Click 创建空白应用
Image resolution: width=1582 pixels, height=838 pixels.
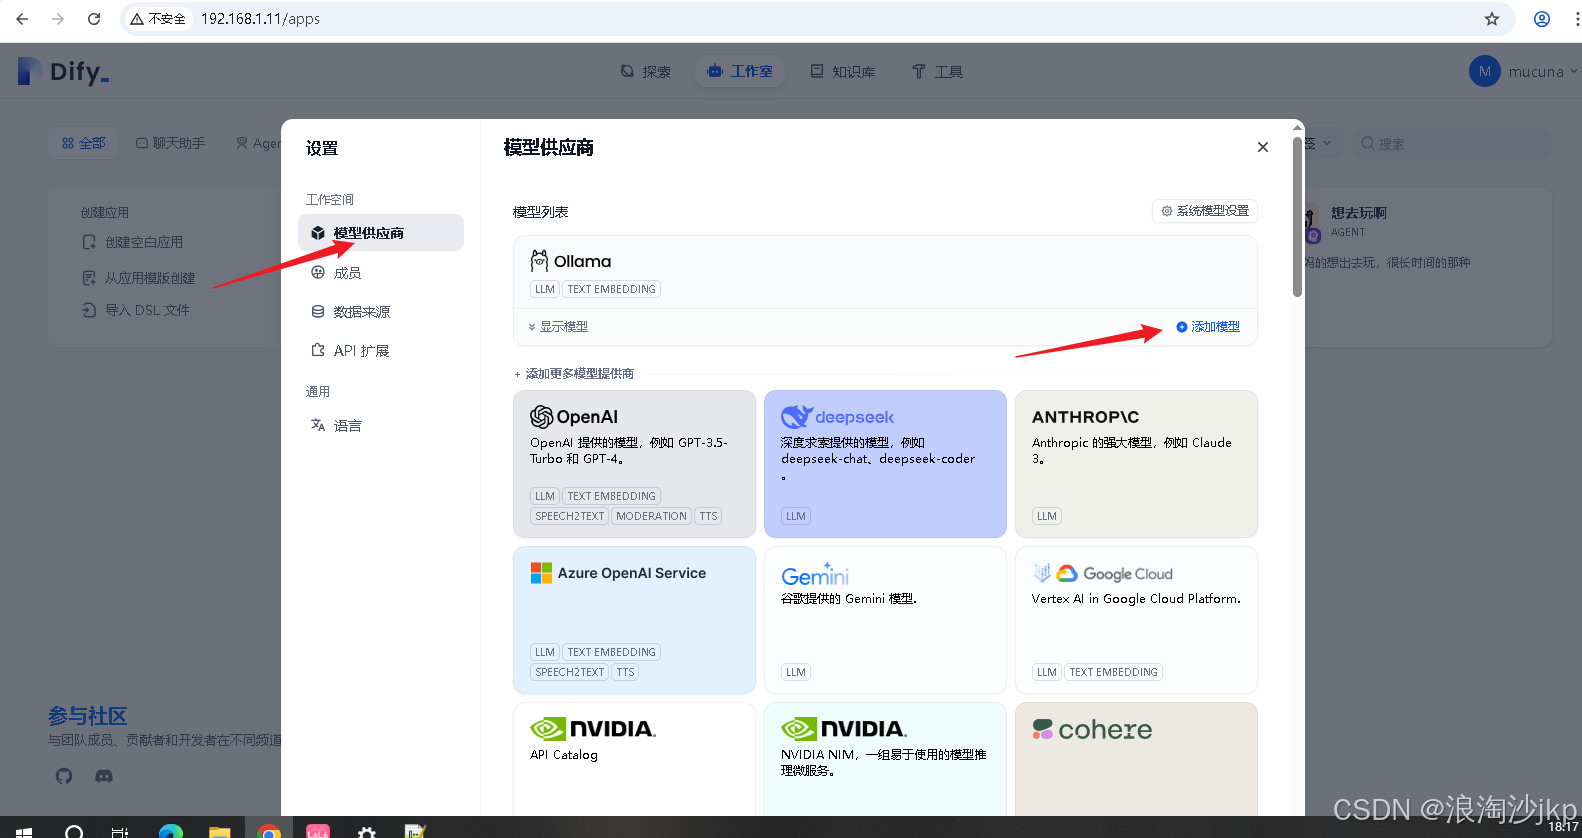tap(133, 242)
